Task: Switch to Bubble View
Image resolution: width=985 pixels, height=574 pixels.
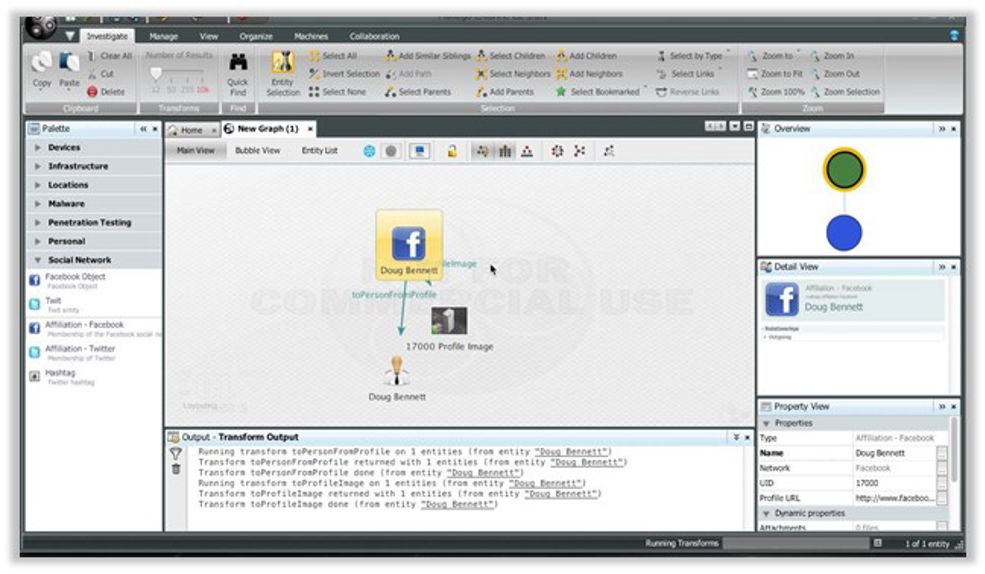Action: tap(258, 151)
